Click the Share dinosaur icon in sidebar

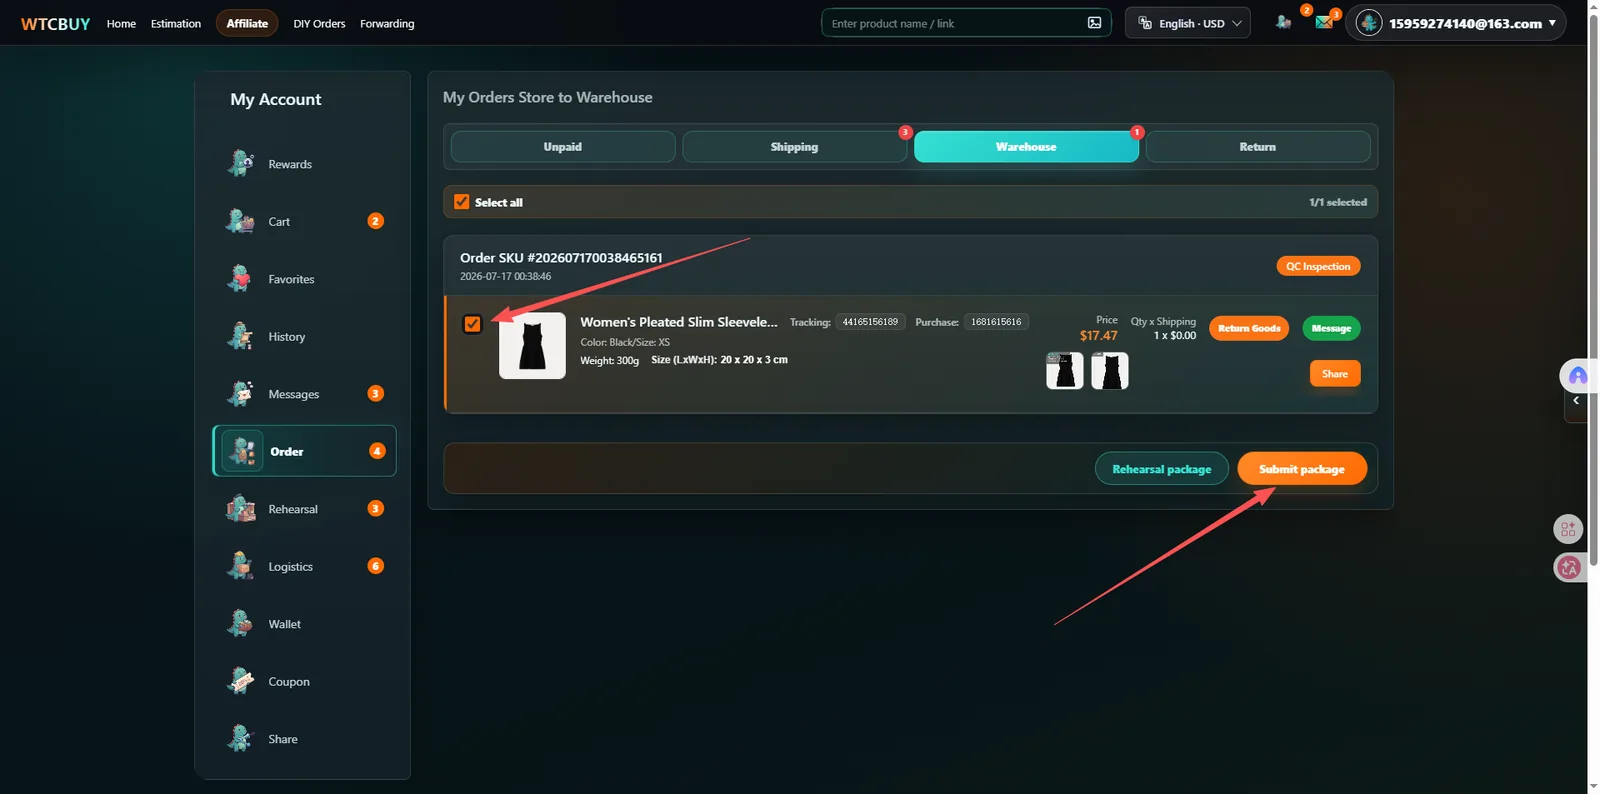click(x=240, y=738)
